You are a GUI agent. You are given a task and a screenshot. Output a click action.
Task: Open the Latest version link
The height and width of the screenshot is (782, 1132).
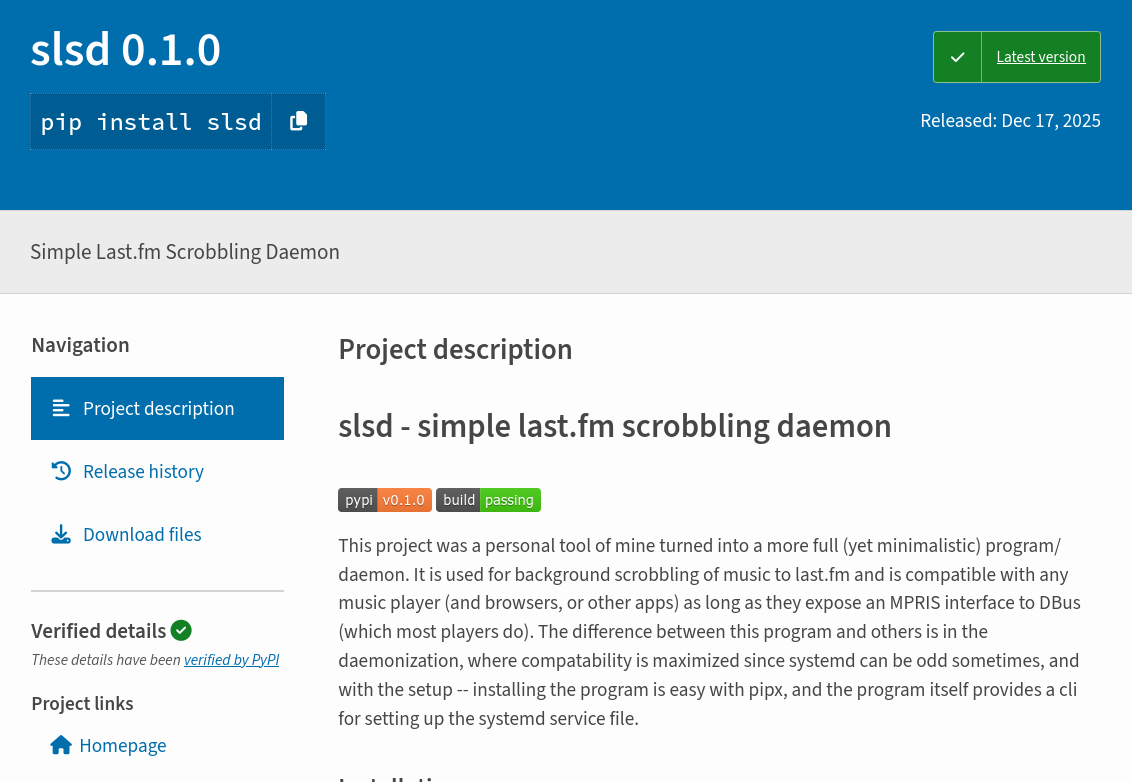pyautogui.click(x=1040, y=57)
